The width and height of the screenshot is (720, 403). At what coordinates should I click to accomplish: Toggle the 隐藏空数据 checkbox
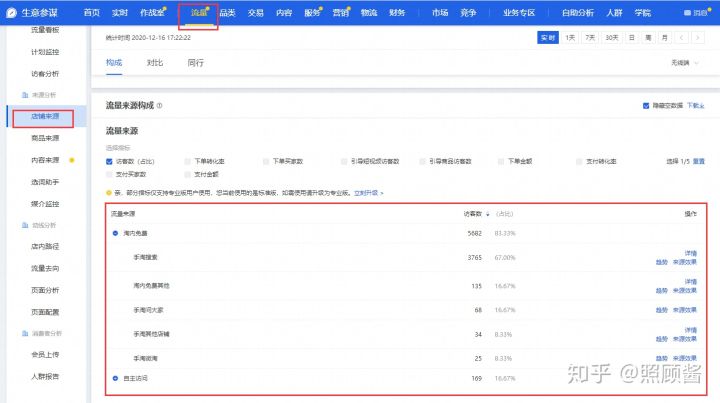click(646, 106)
